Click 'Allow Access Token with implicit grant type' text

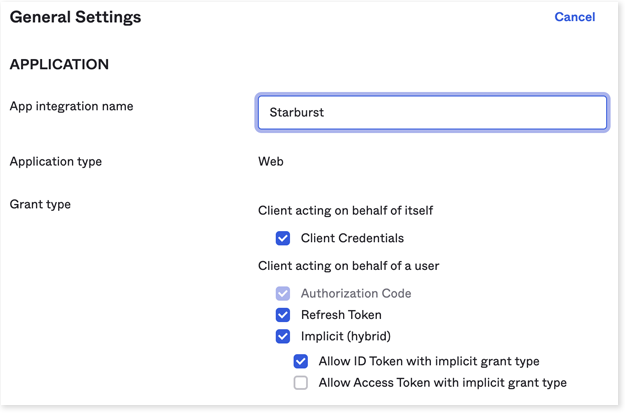[x=442, y=382]
